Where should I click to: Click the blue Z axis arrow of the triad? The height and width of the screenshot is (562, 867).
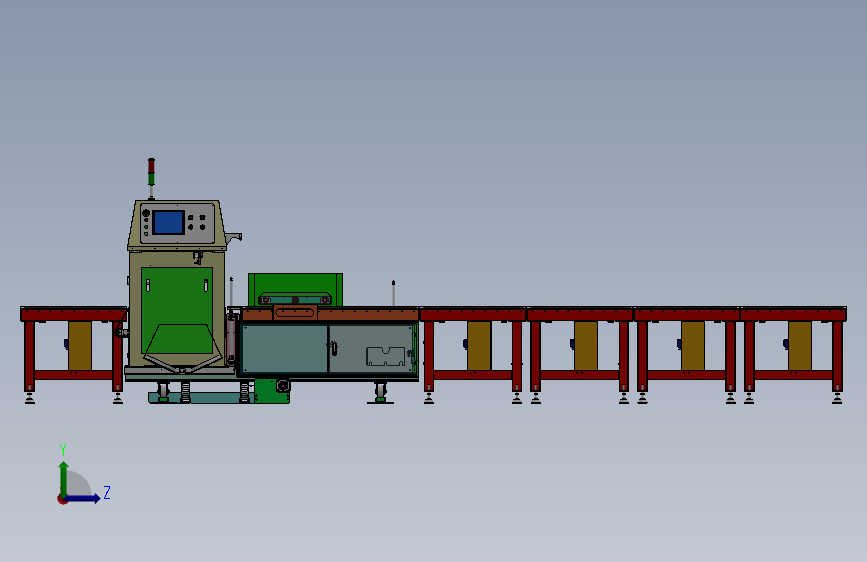[x=83, y=498]
